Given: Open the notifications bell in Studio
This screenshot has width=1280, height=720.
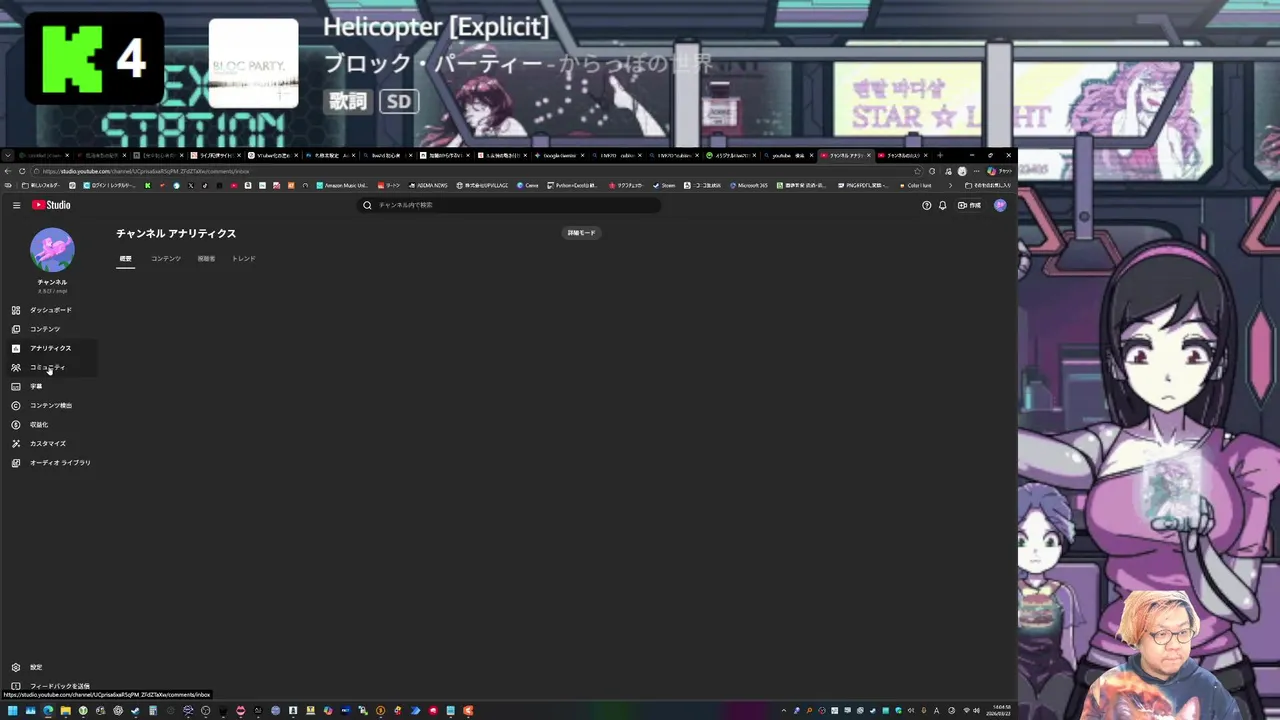Looking at the screenshot, I should [x=942, y=205].
